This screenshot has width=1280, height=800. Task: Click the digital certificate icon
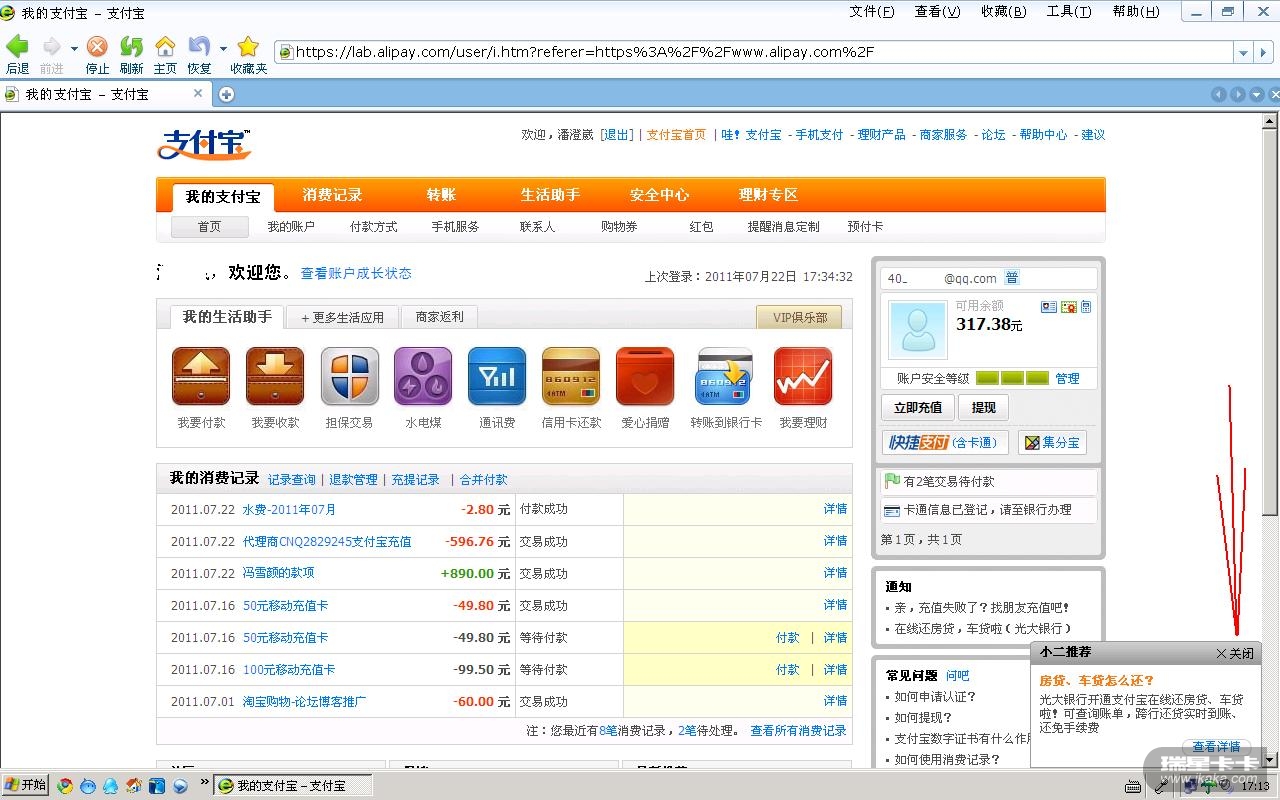coord(1068,307)
